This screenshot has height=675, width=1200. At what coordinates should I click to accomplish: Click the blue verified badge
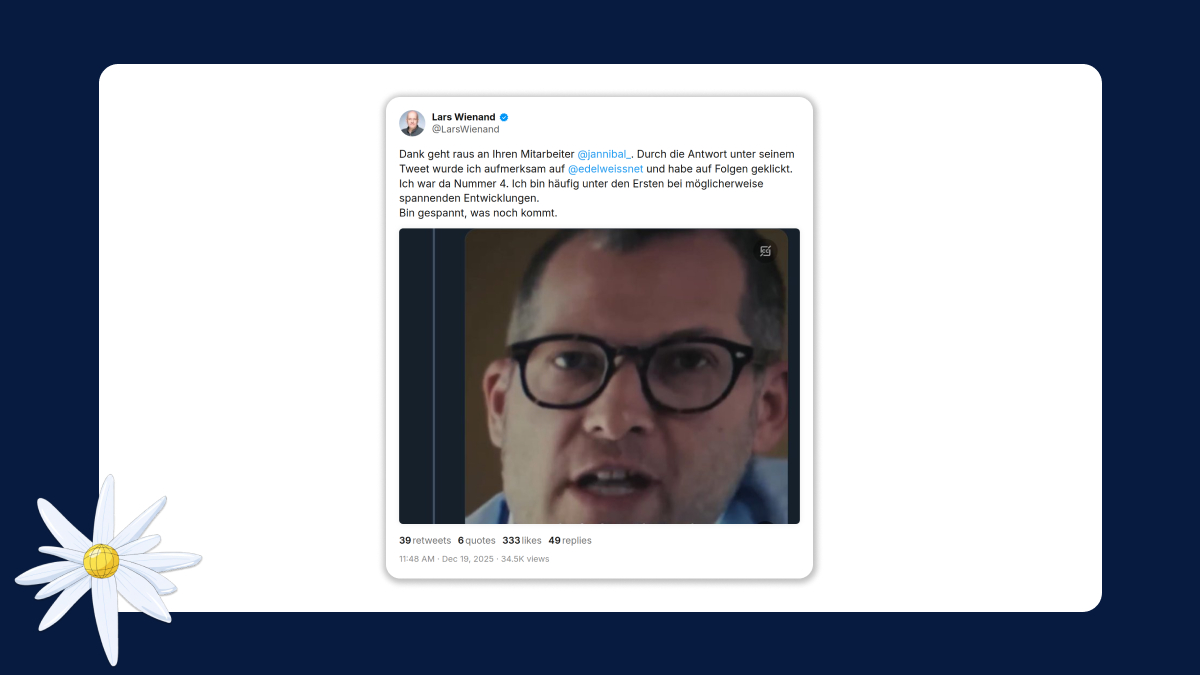point(504,117)
